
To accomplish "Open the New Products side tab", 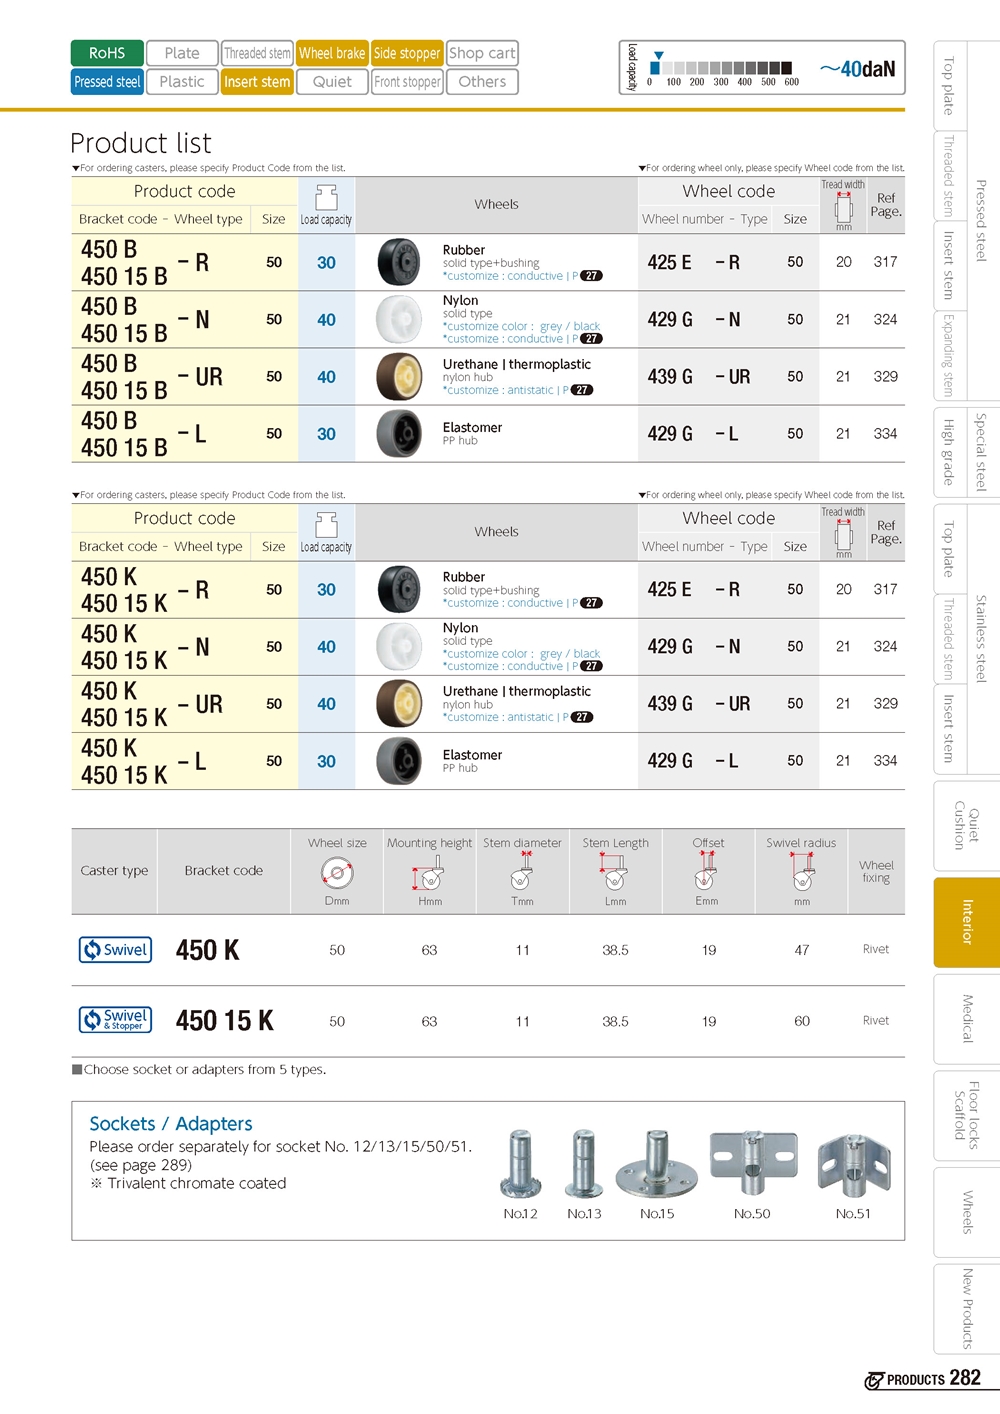I will click(x=967, y=1309).
